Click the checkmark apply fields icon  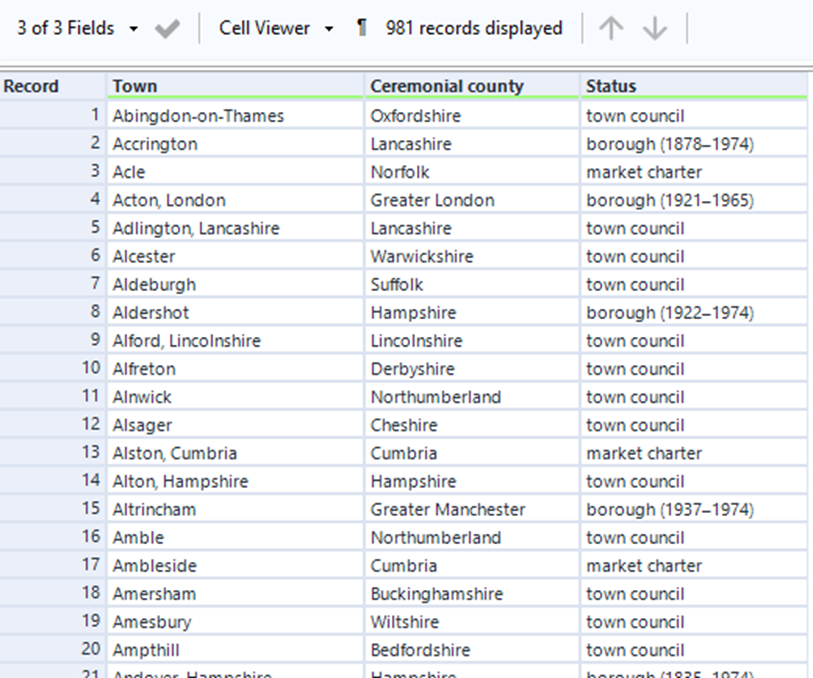coord(168,29)
